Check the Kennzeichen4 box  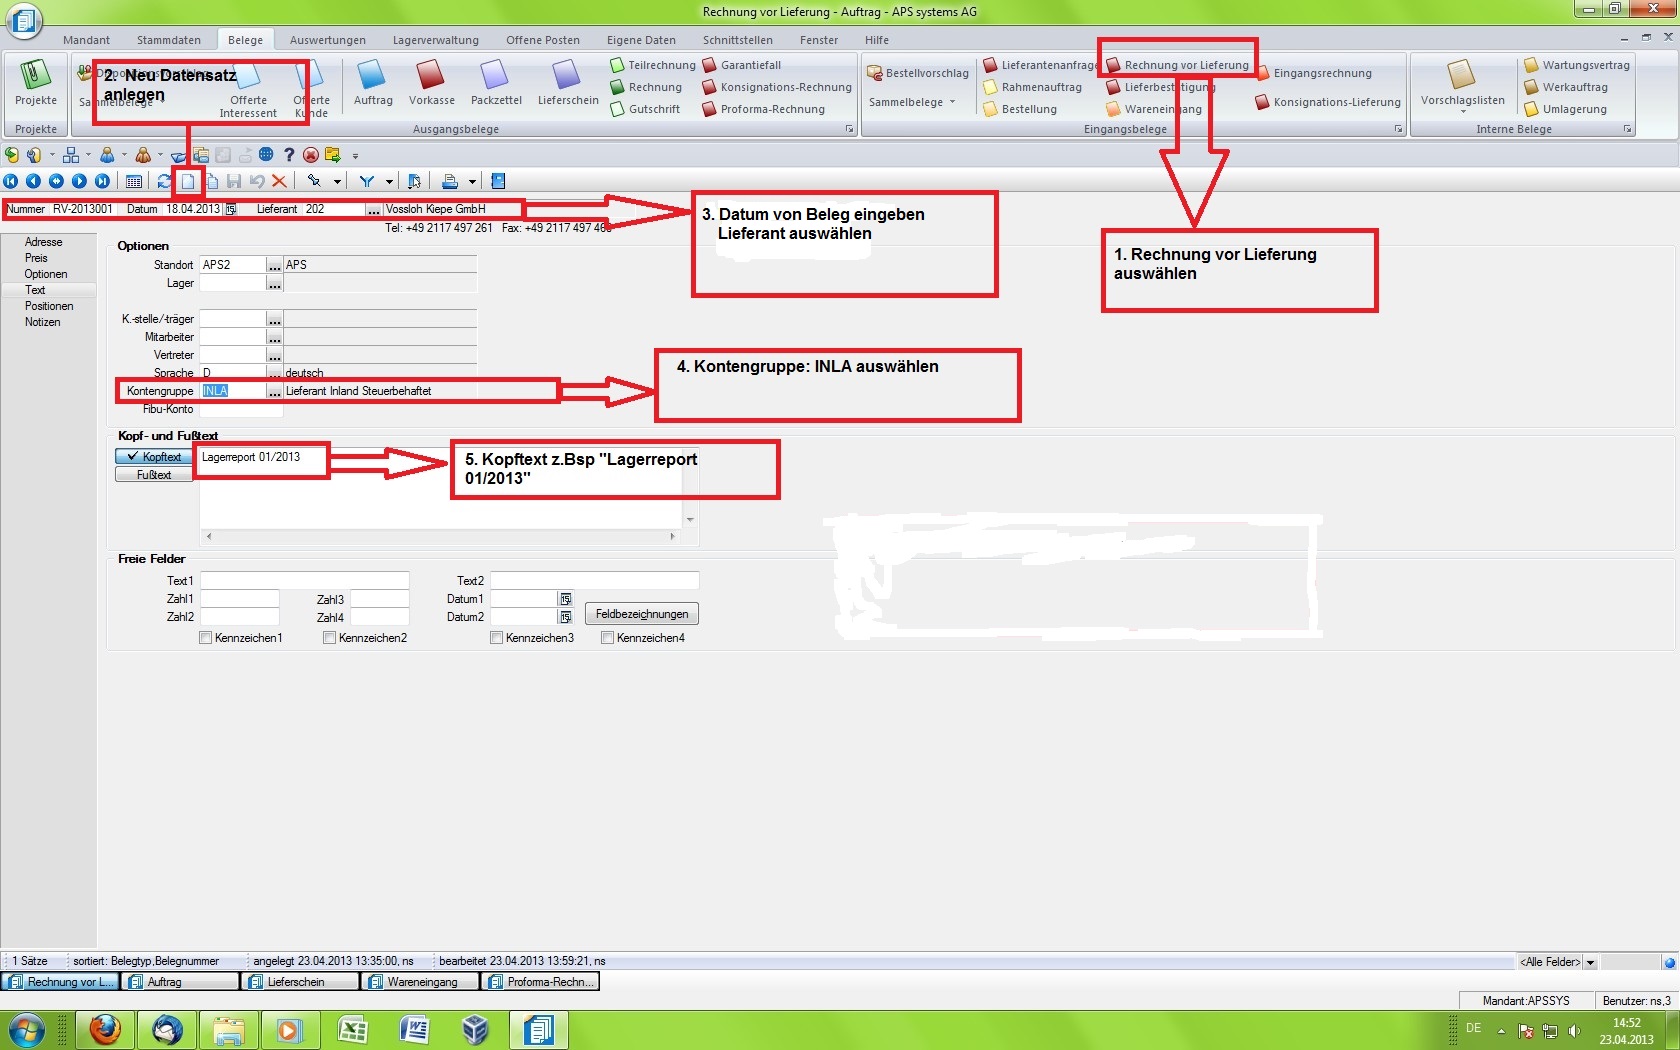(x=608, y=638)
